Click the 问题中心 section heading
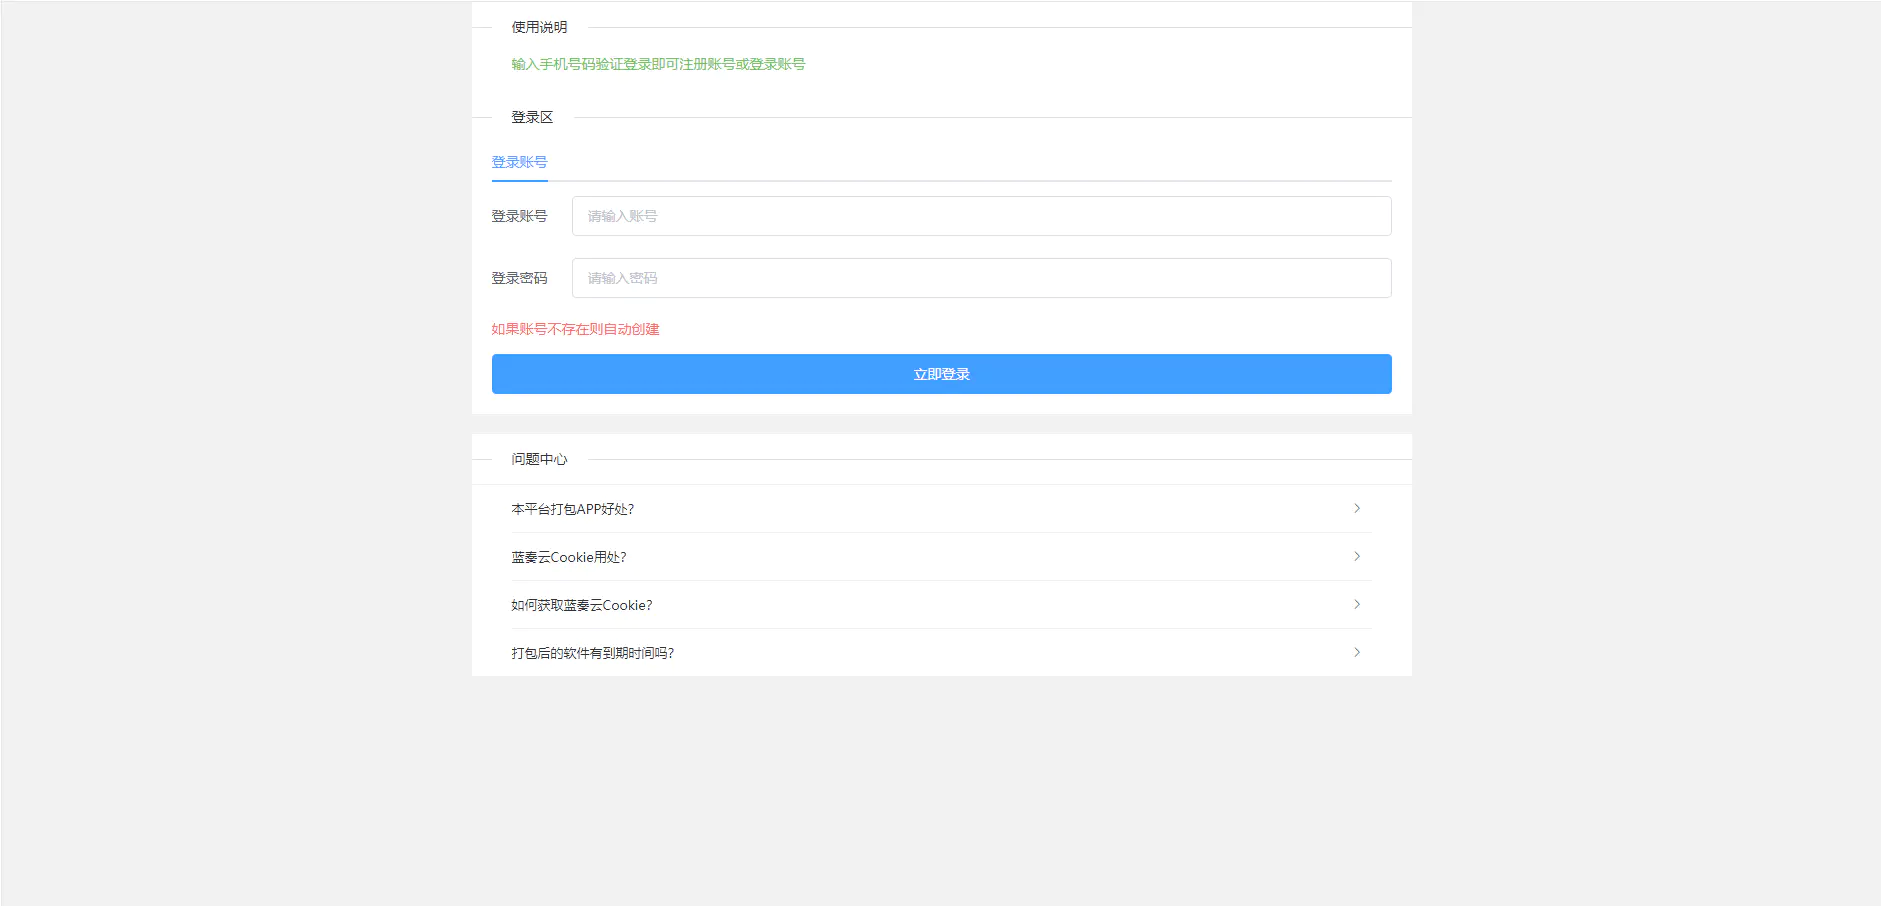This screenshot has width=1881, height=906. 538,460
